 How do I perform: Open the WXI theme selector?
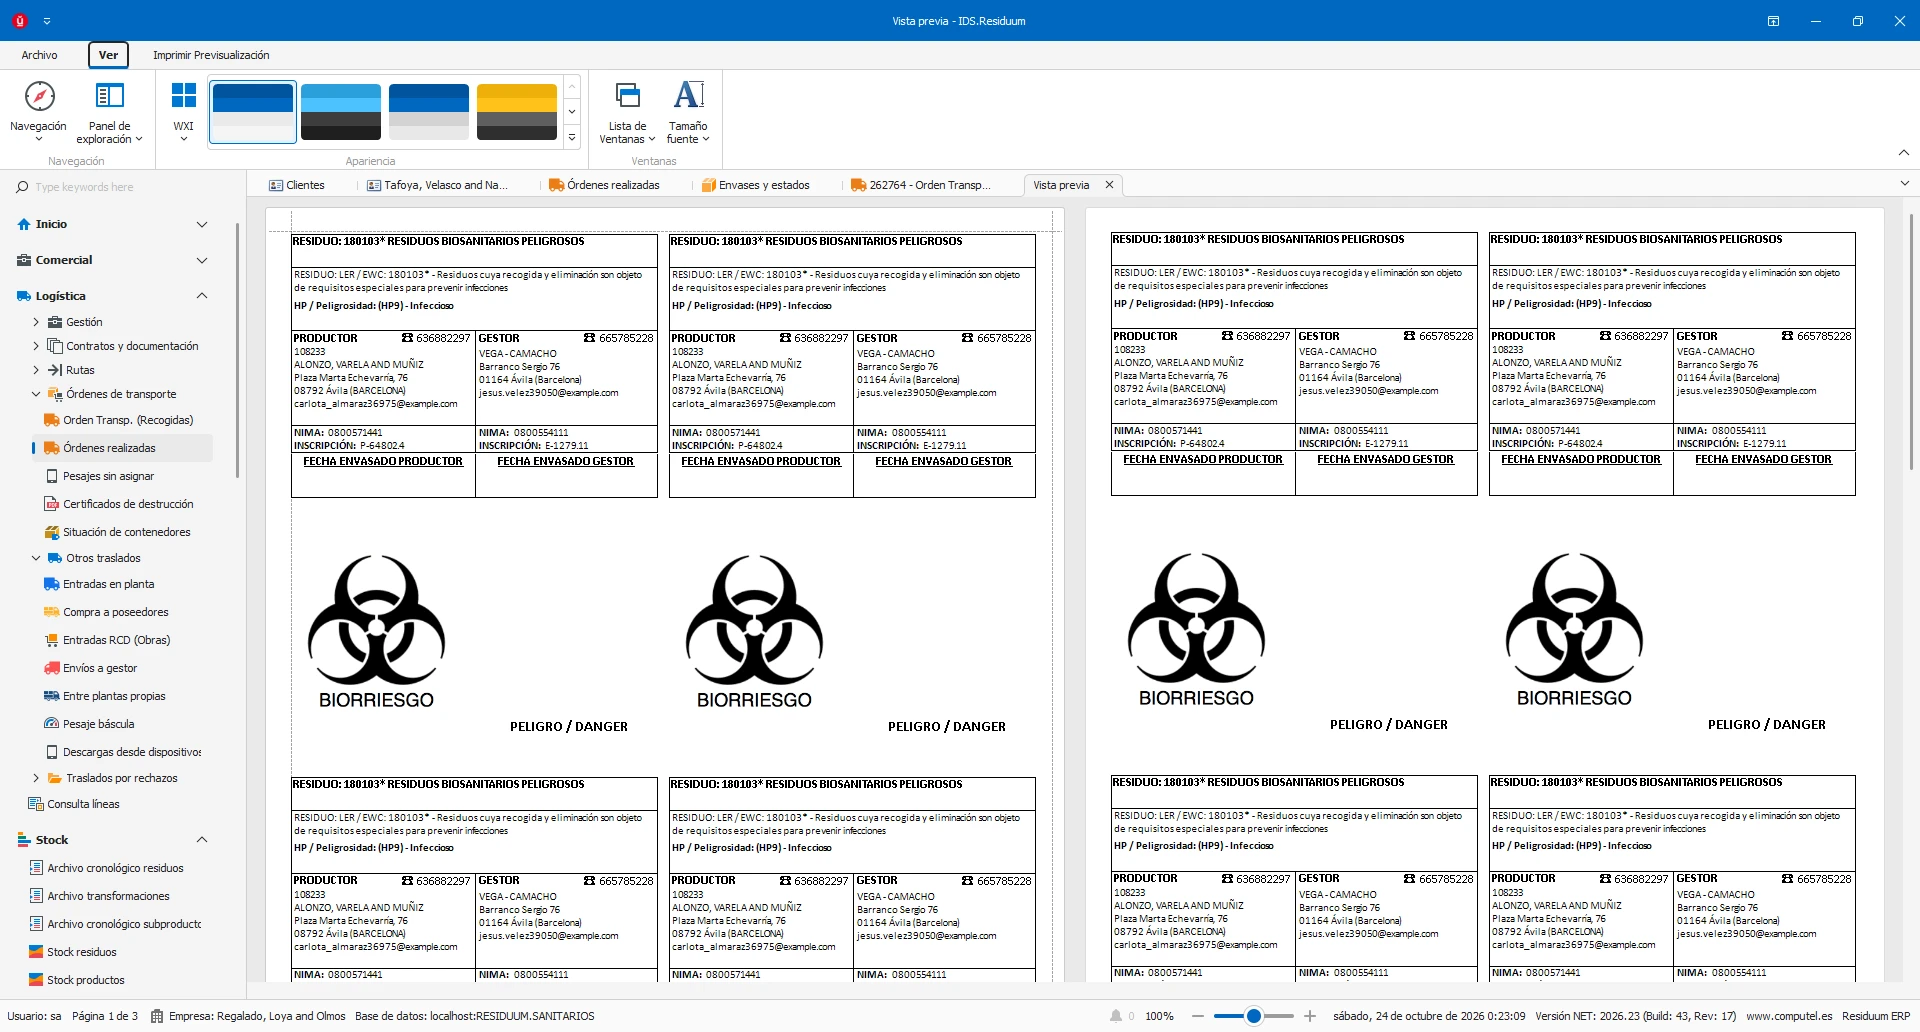point(184,111)
